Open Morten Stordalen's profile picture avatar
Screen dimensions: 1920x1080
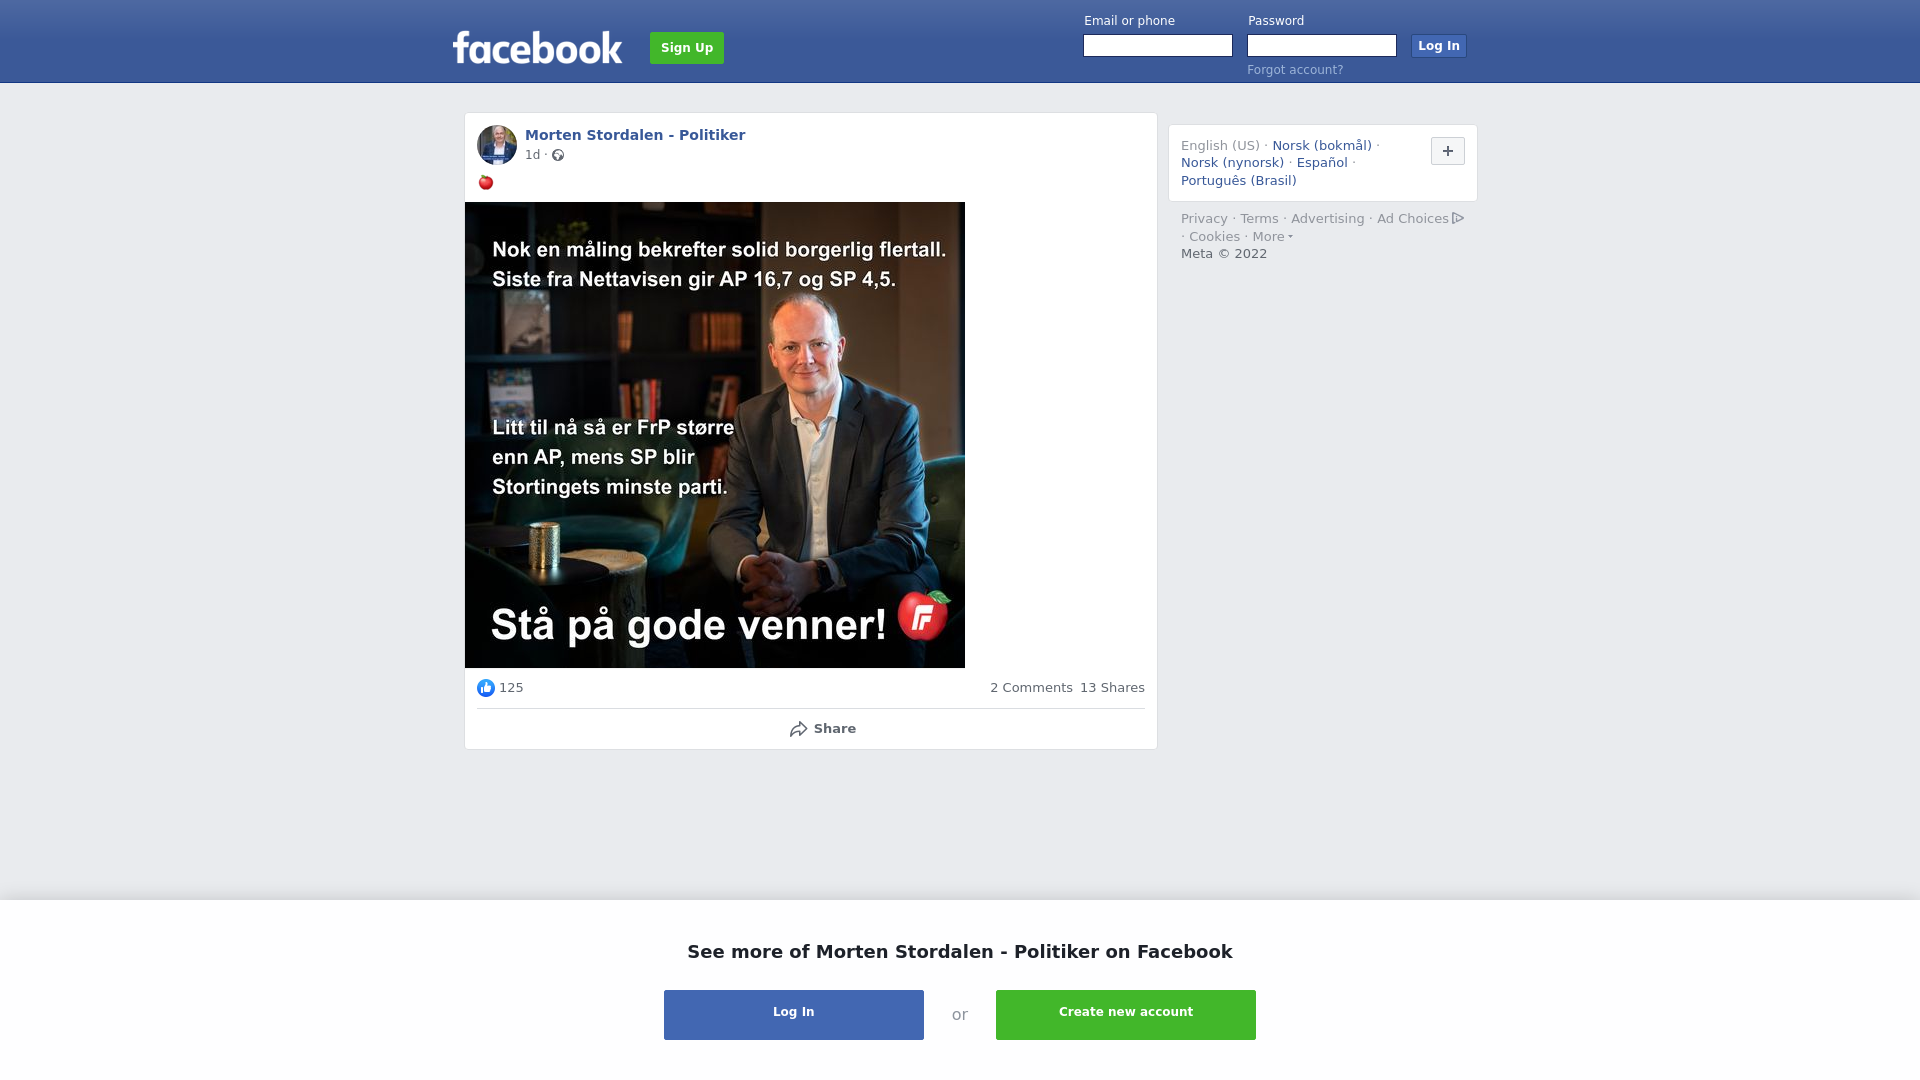click(x=497, y=145)
